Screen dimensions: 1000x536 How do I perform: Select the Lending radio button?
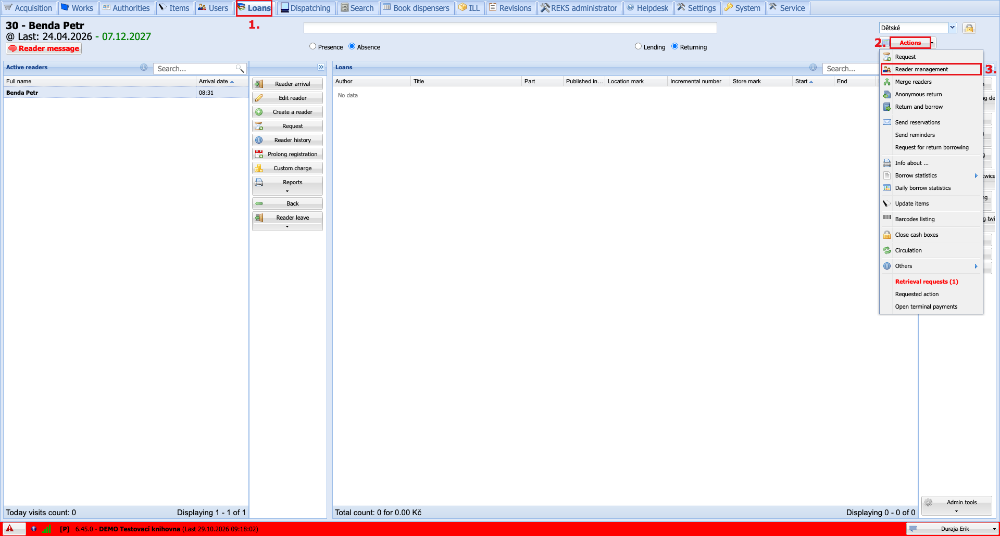pos(638,47)
